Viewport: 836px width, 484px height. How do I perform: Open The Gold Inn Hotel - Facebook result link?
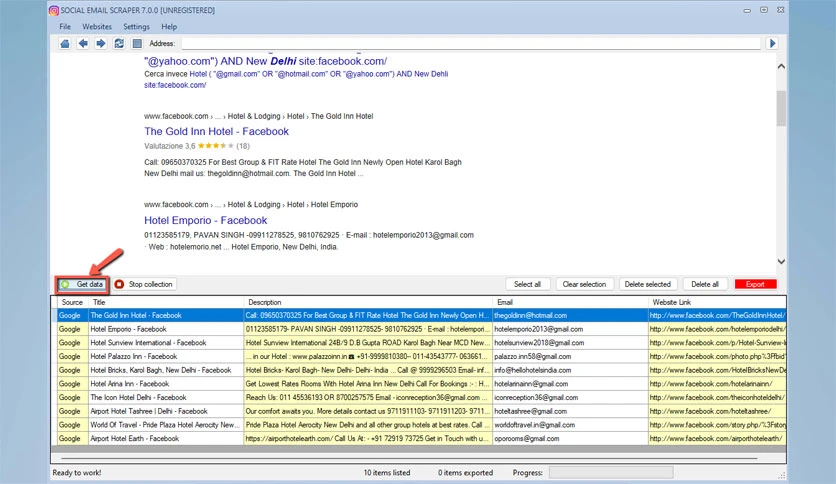[x=216, y=131]
